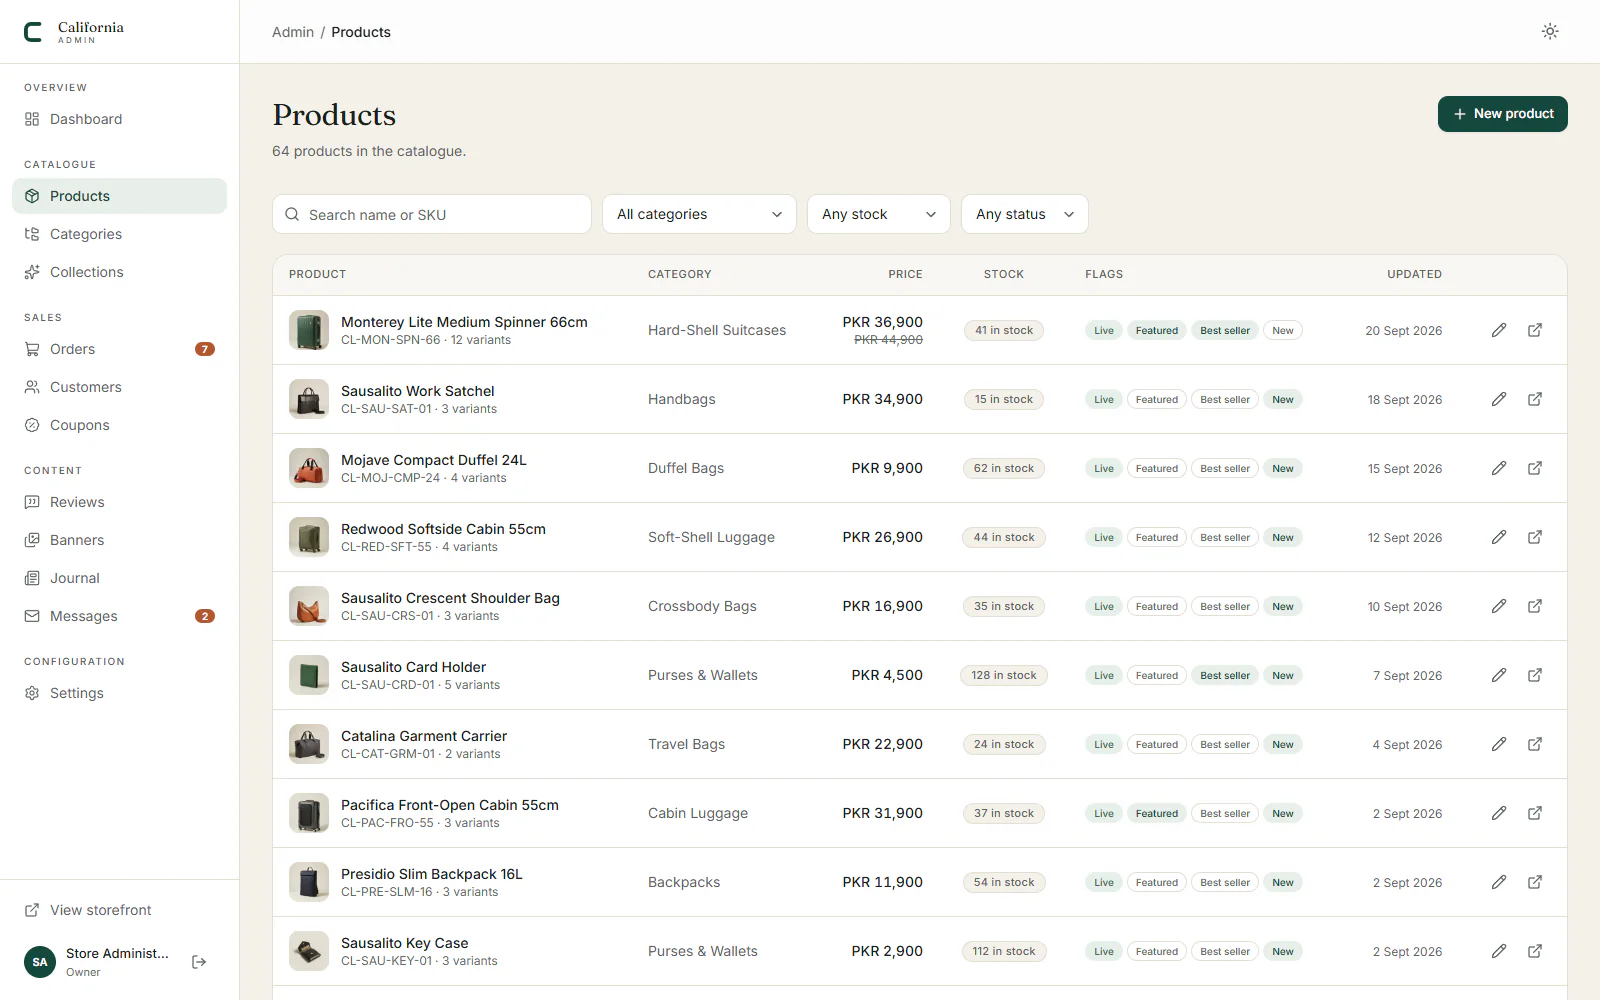Click the New product button
Image resolution: width=1600 pixels, height=1000 pixels.
point(1503,114)
